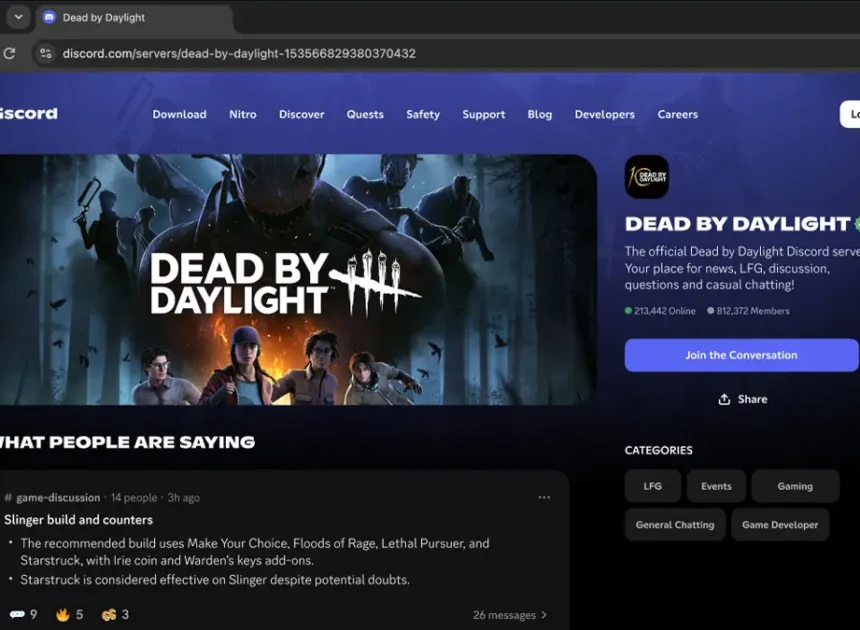Screen dimensions: 860x630
Task: Click the speech bubble reaction with 9
Action: (24, 614)
